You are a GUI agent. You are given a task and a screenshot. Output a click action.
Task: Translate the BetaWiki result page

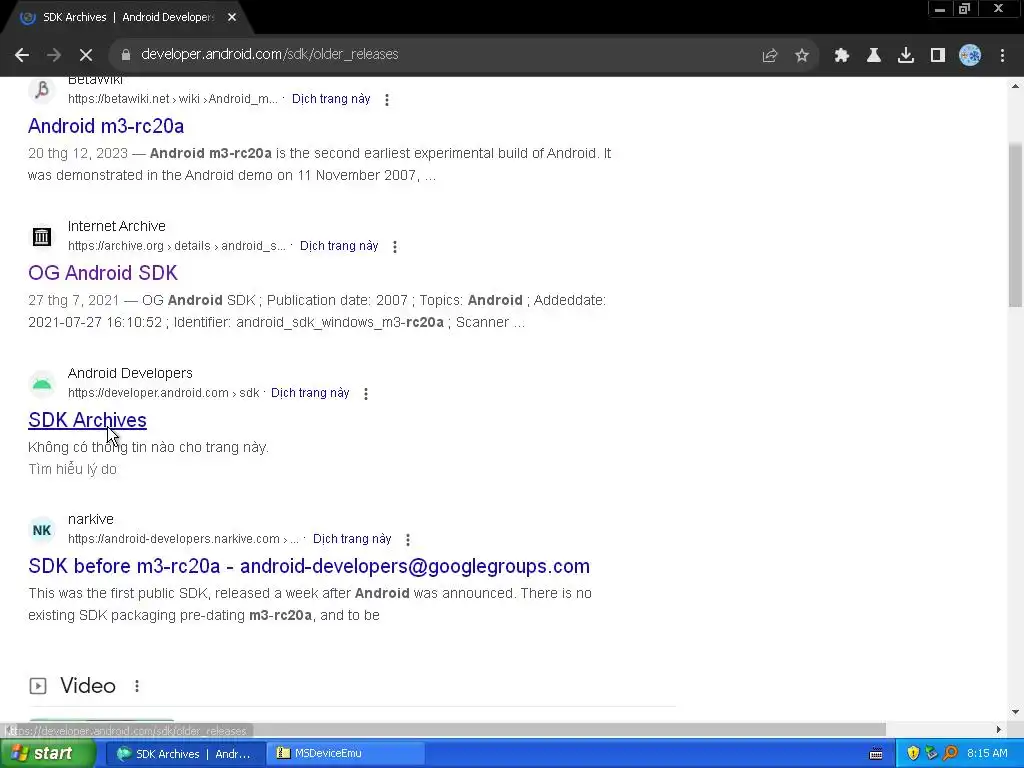[x=331, y=99]
